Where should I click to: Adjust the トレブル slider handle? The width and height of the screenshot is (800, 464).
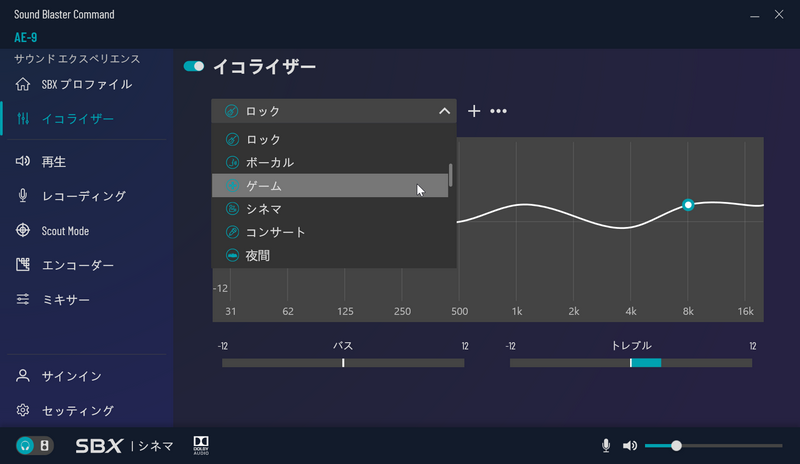coord(631,362)
